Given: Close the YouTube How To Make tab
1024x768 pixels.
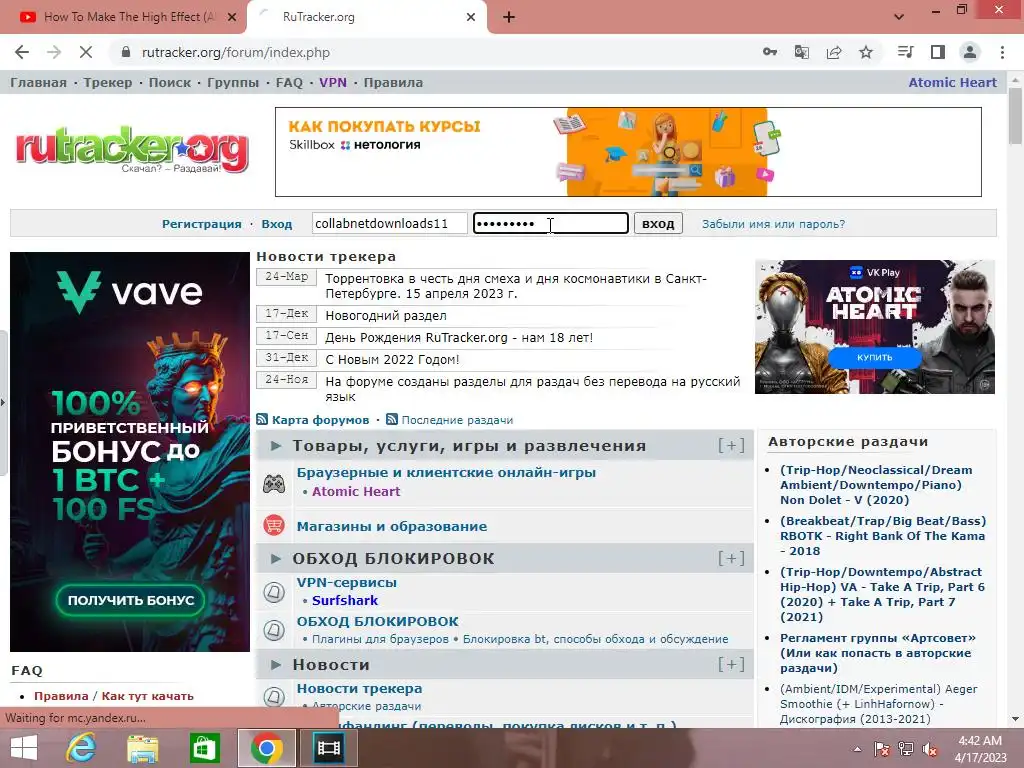Looking at the screenshot, I should click(x=232, y=18).
